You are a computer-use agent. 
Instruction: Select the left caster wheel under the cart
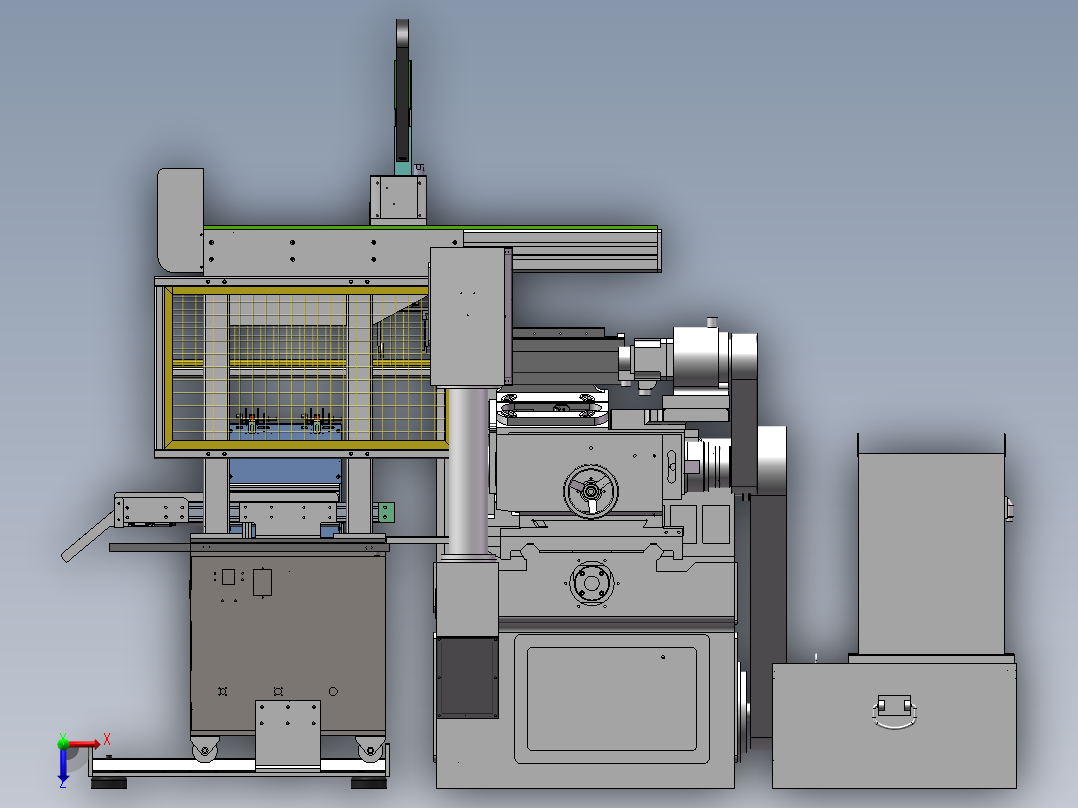point(205,748)
